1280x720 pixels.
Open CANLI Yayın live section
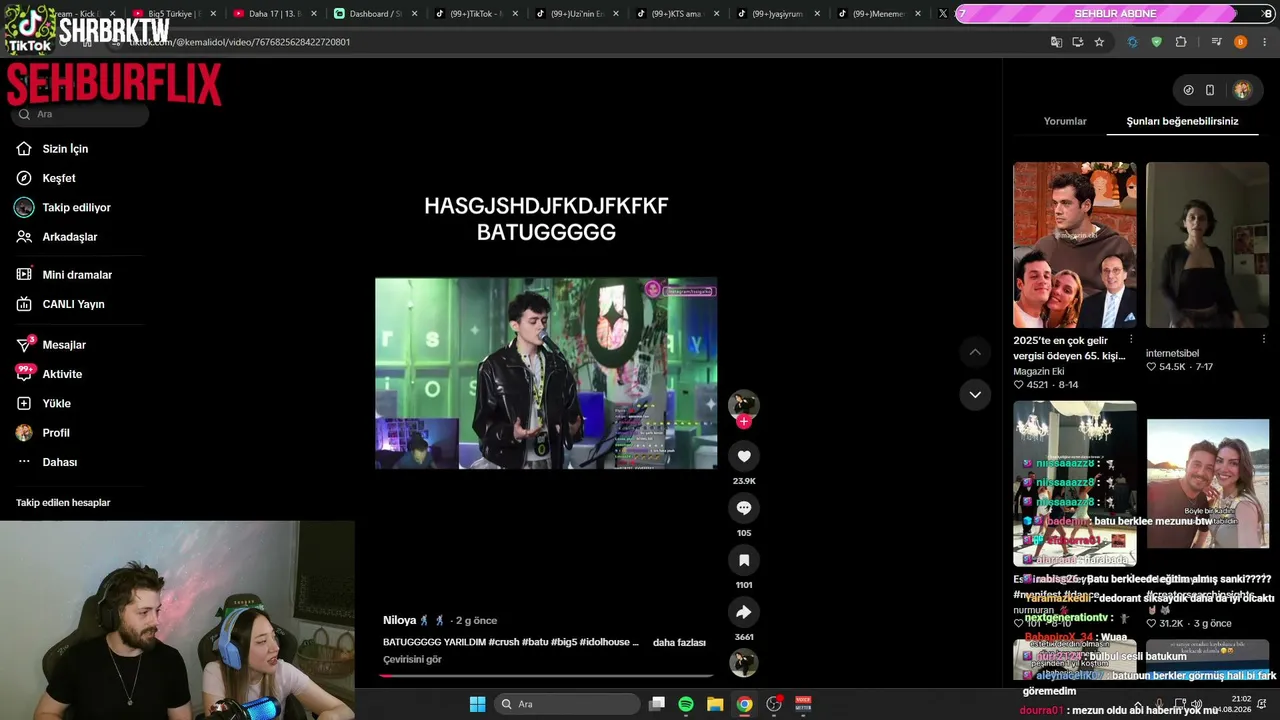73,304
